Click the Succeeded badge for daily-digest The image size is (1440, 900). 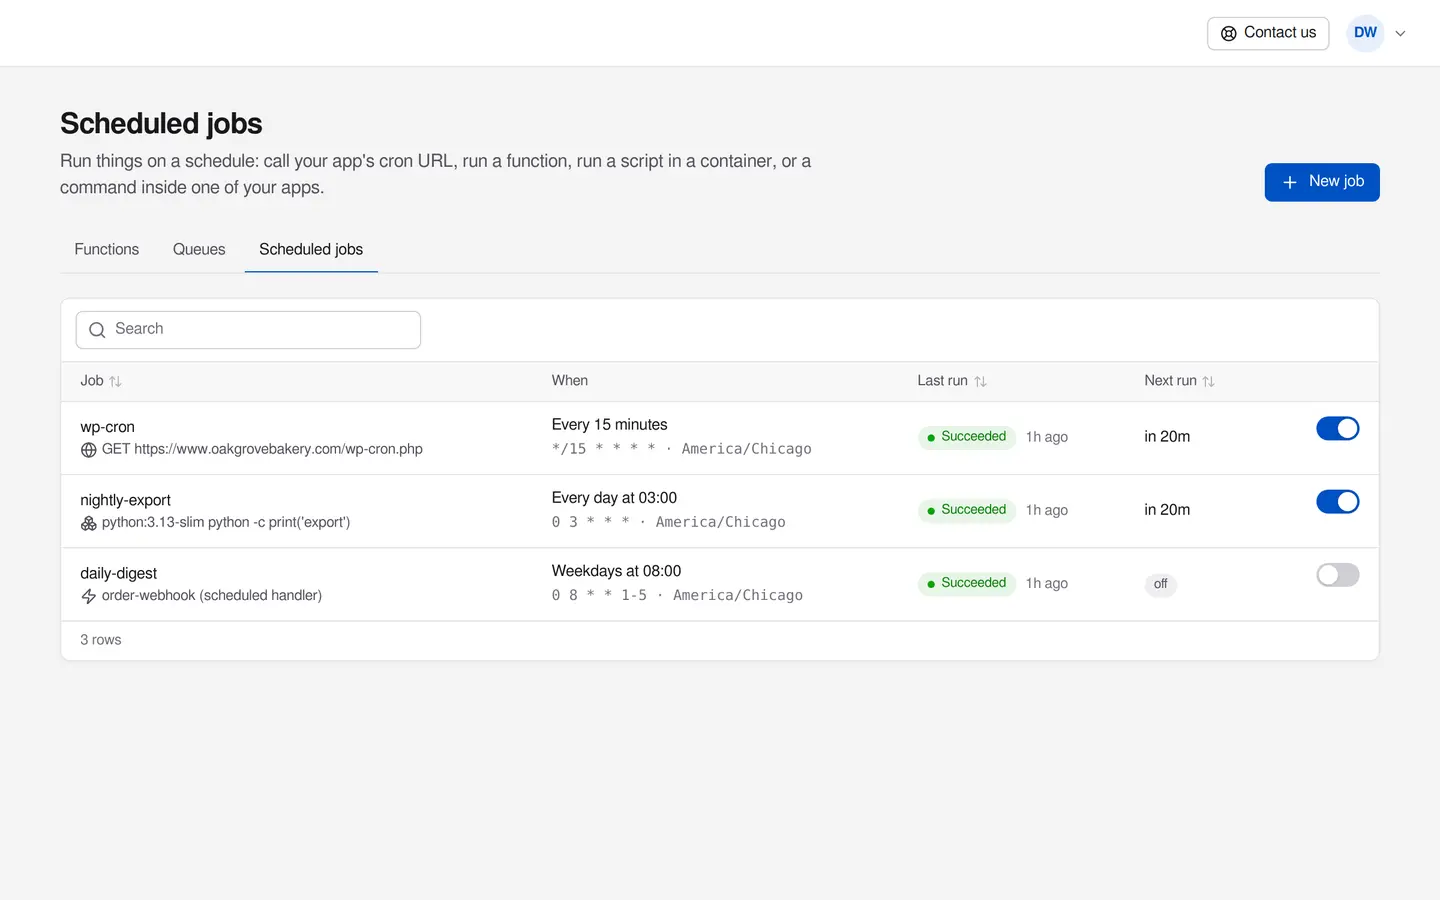[967, 583]
